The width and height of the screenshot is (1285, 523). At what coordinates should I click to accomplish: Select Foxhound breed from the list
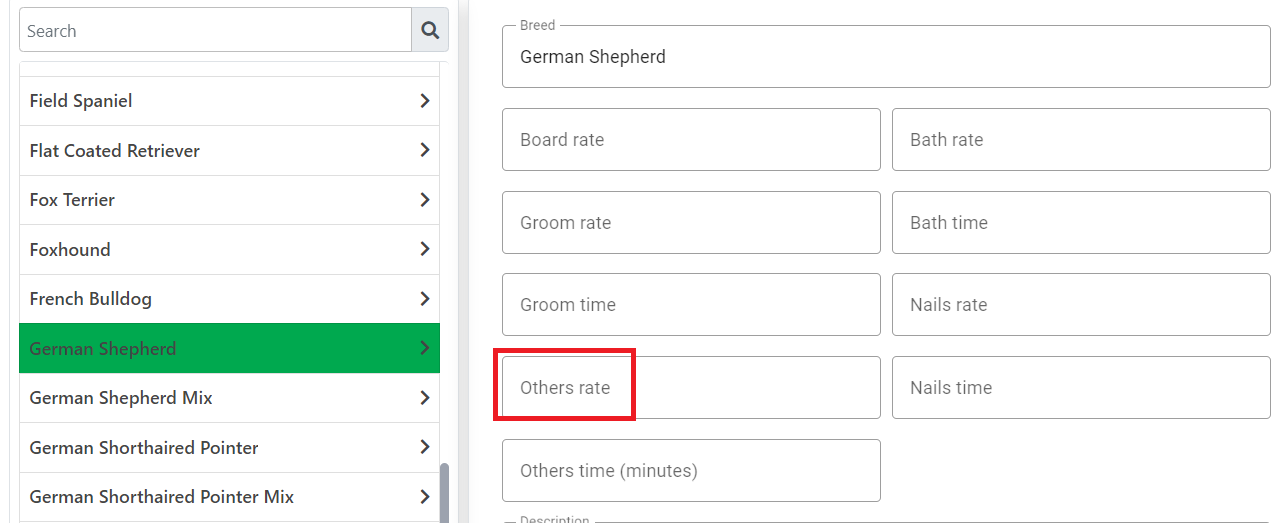click(x=229, y=250)
